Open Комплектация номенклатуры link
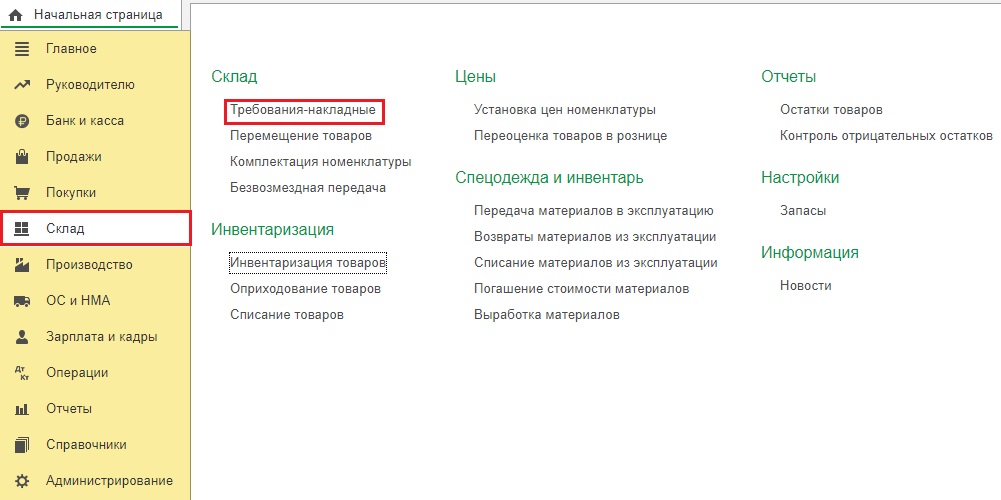Viewport: 1001px width, 500px height. pos(320,162)
